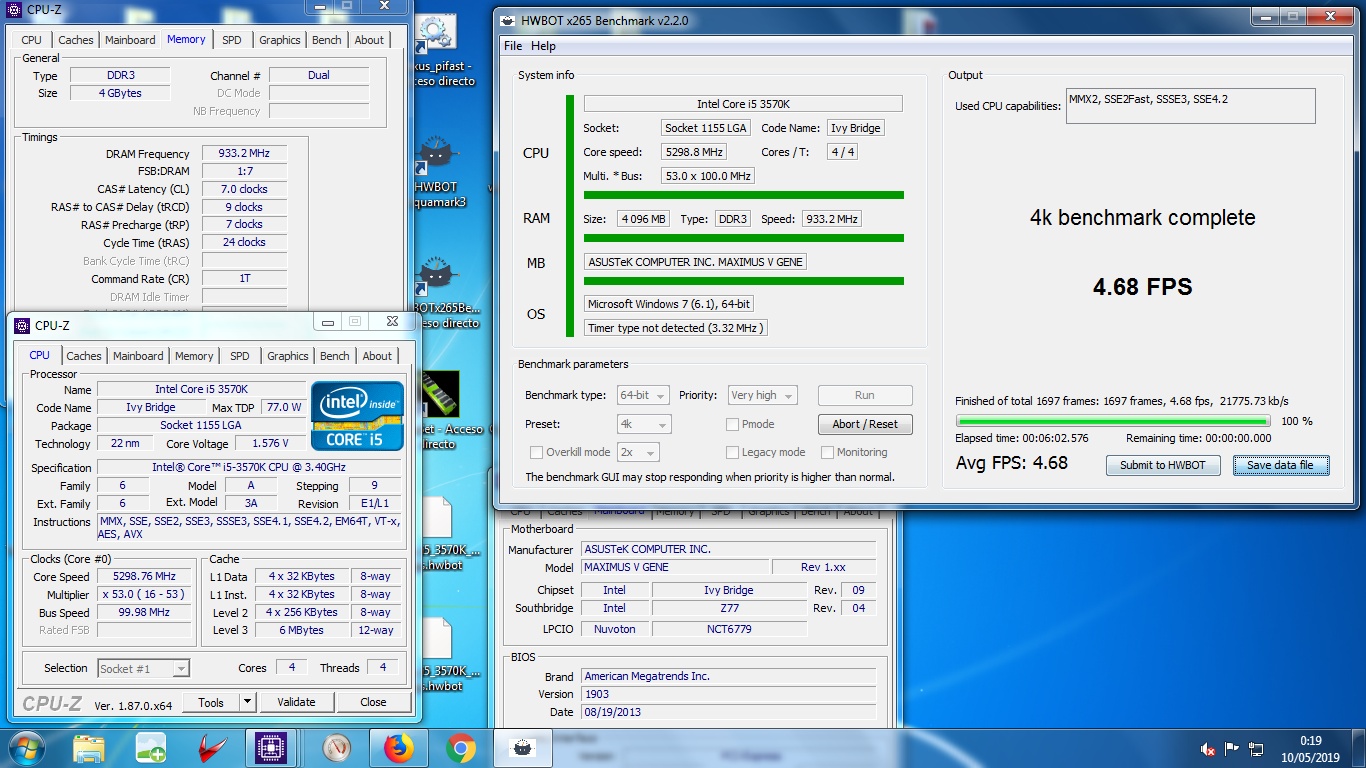Open the Overkill 2x multiplier dropdown

click(x=638, y=452)
